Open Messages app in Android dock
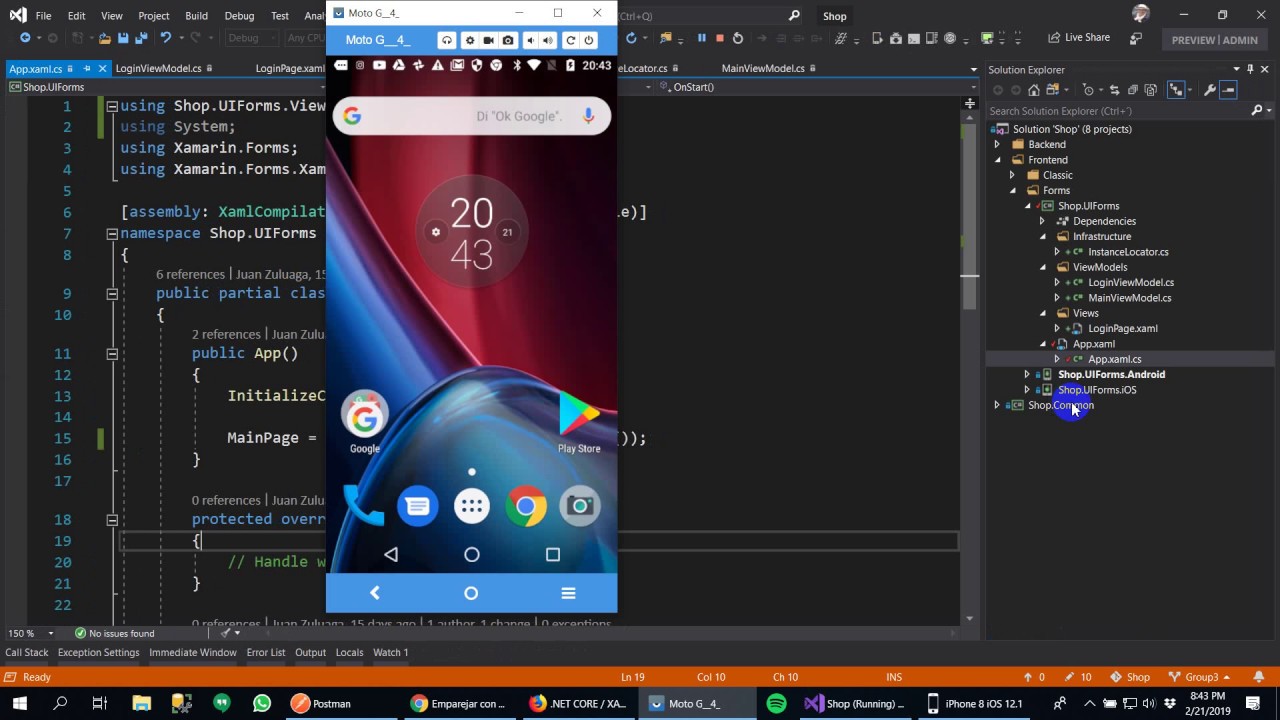The height and width of the screenshot is (720, 1280). [x=418, y=506]
